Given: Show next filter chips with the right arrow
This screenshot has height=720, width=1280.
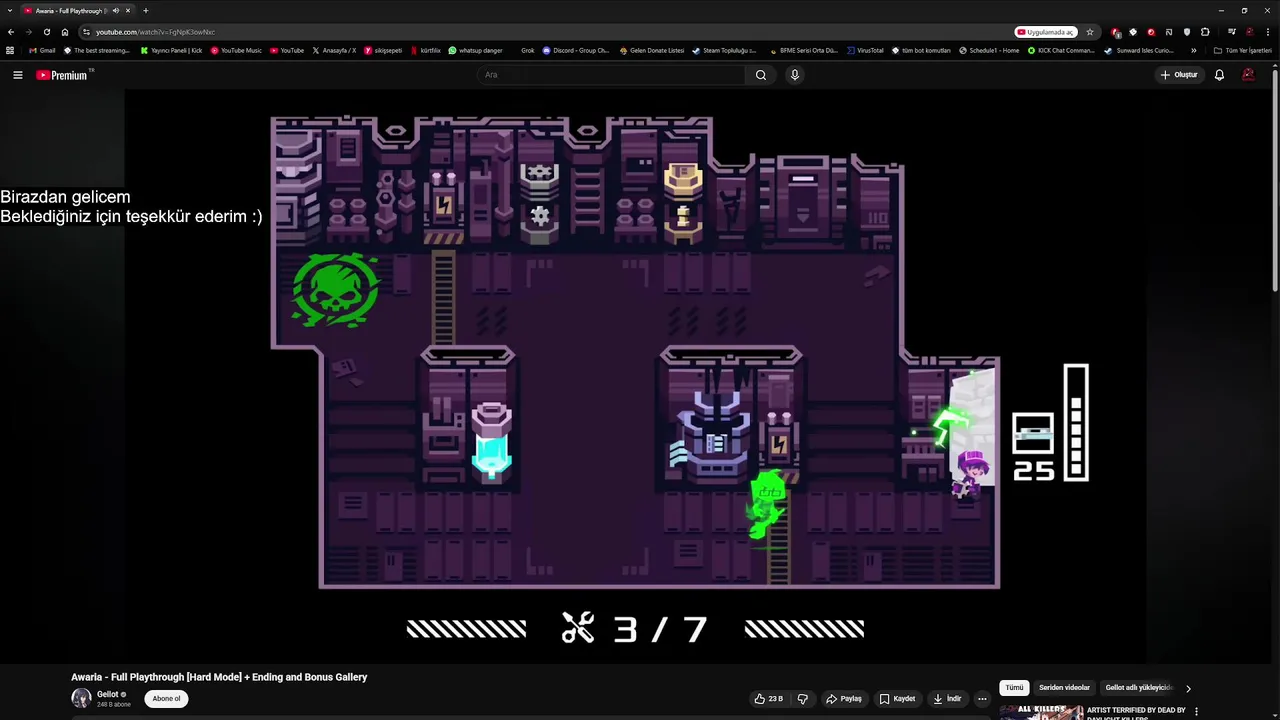Looking at the screenshot, I should click(x=1188, y=688).
